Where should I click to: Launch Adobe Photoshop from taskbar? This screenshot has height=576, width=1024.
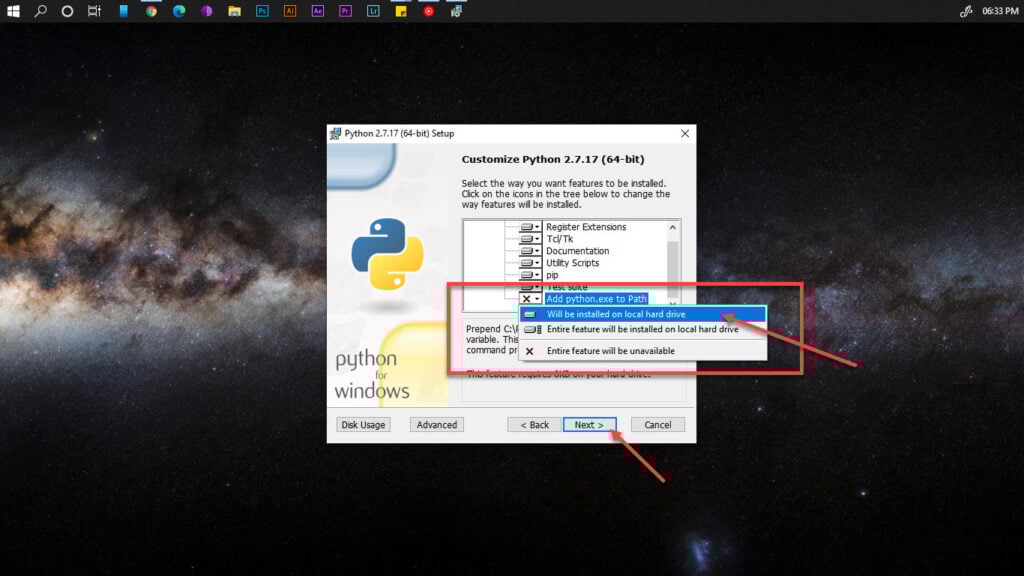pos(262,11)
